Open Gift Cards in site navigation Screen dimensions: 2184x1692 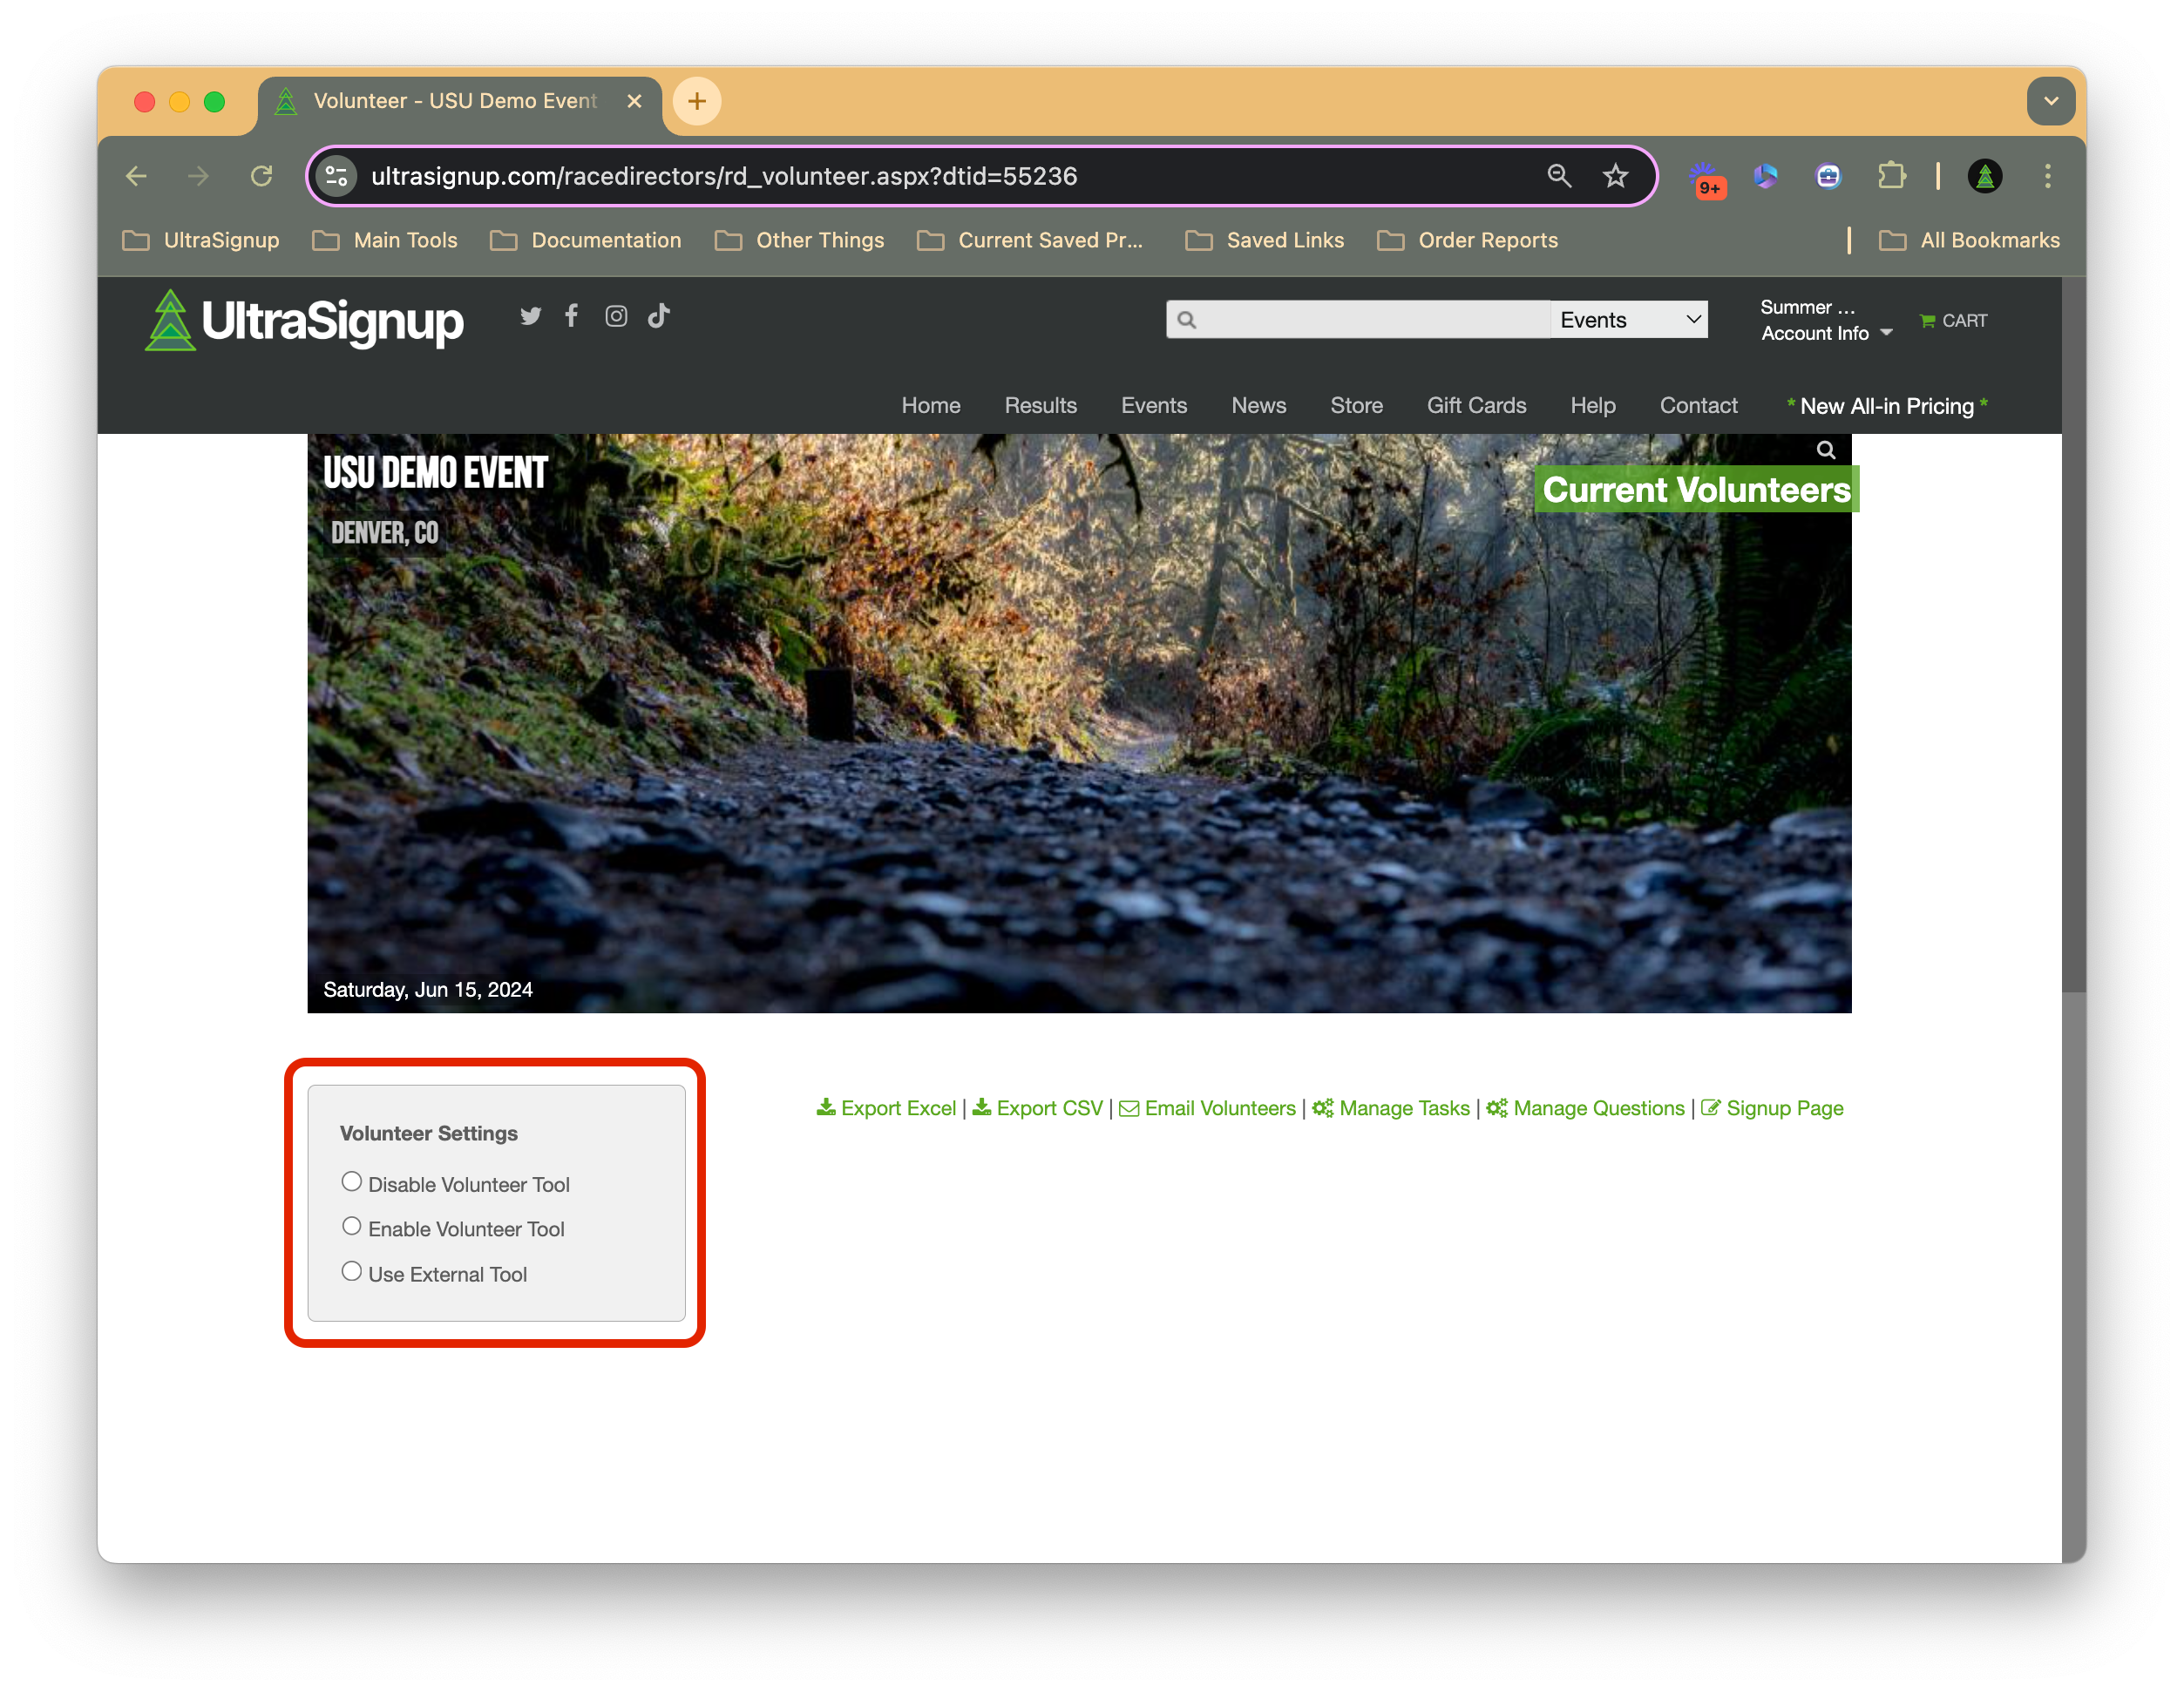click(x=1476, y=406)
